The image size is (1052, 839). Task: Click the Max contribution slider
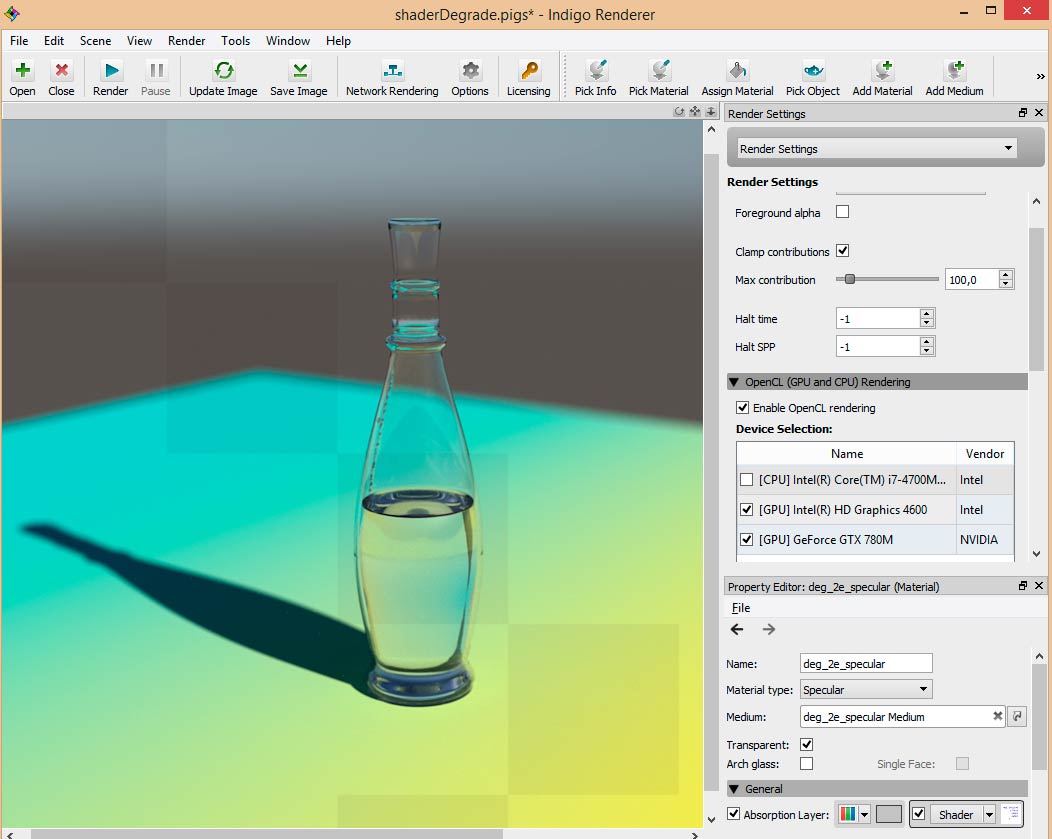click(887, 280)
